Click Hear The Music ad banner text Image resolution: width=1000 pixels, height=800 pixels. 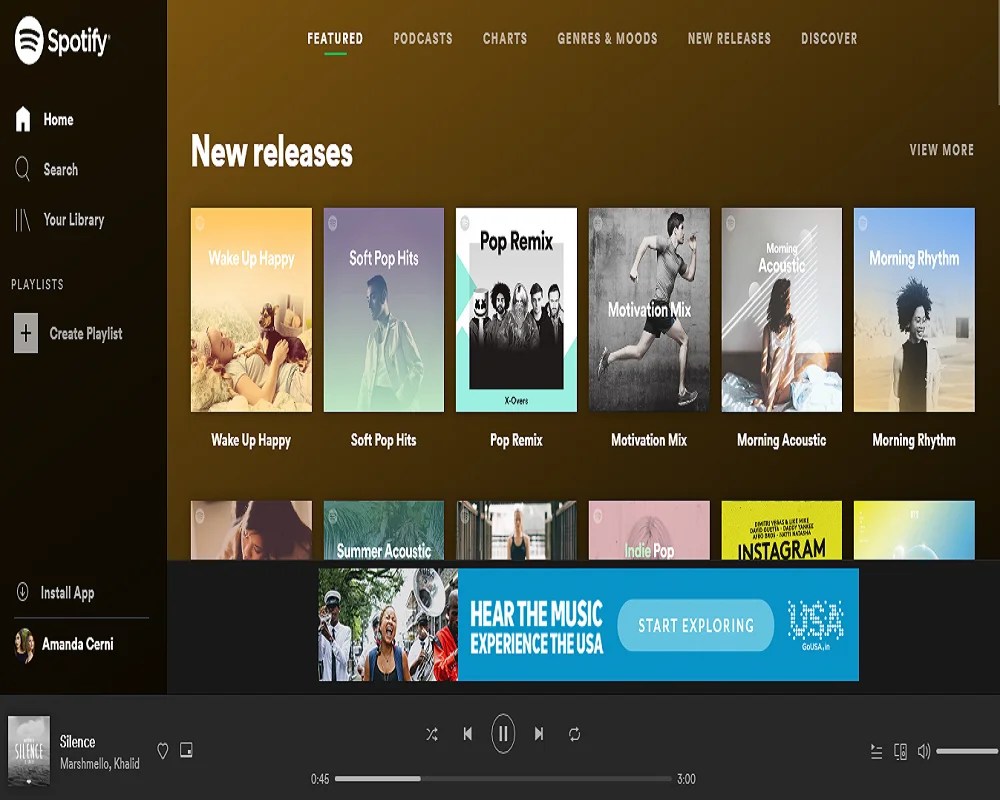(x=536, y=627)
